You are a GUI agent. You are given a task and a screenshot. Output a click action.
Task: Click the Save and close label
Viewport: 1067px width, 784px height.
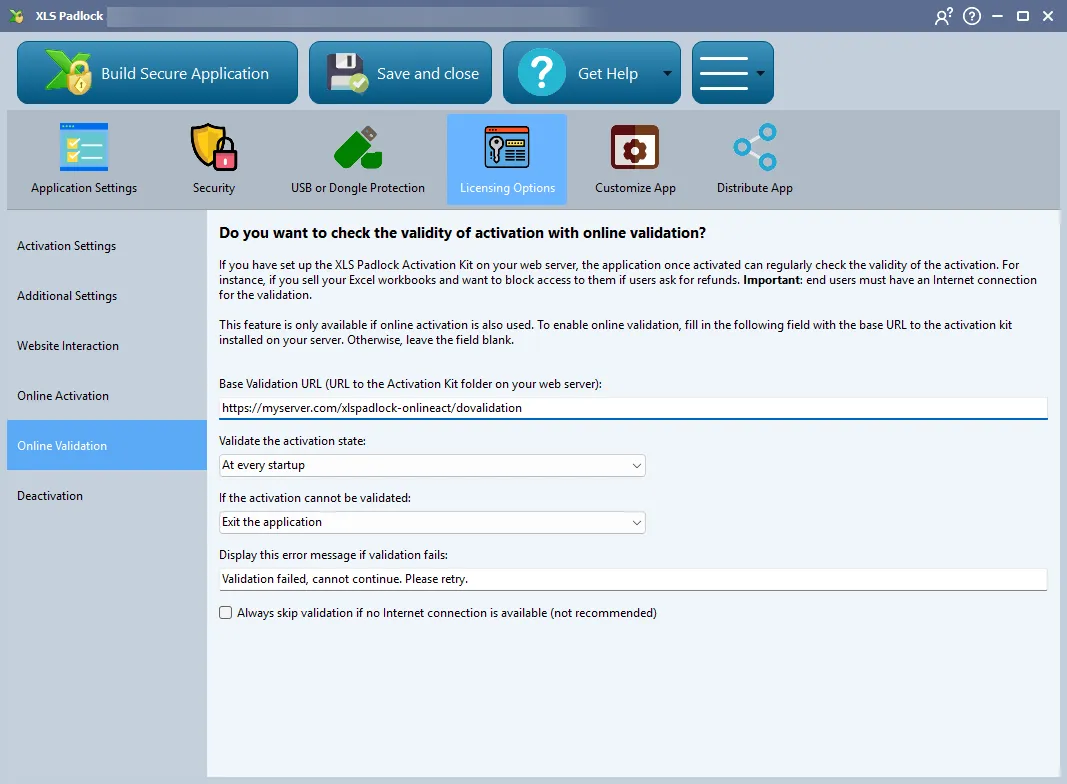click(428, 74)
